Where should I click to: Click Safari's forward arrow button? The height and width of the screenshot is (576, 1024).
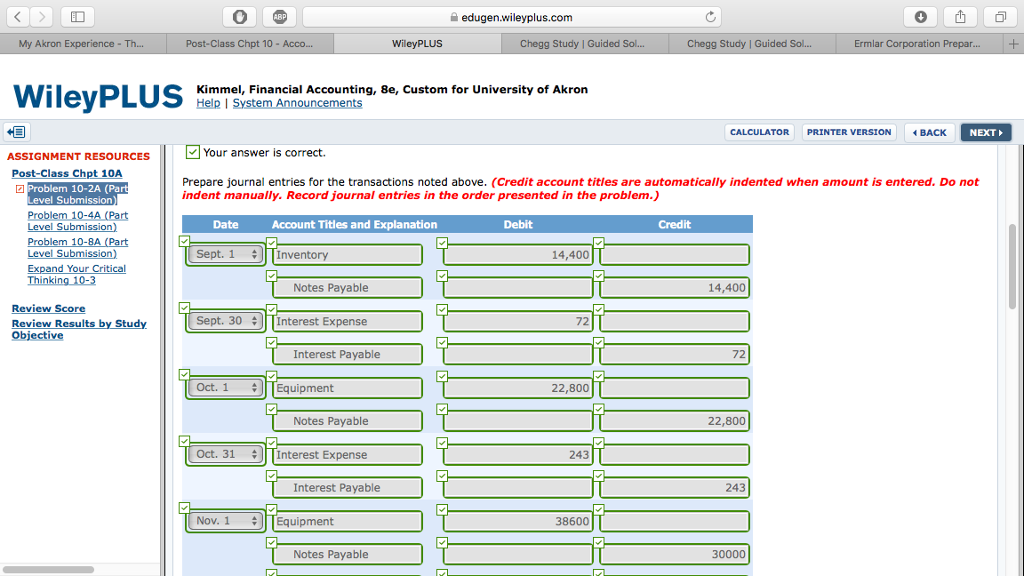coord(42,17)
